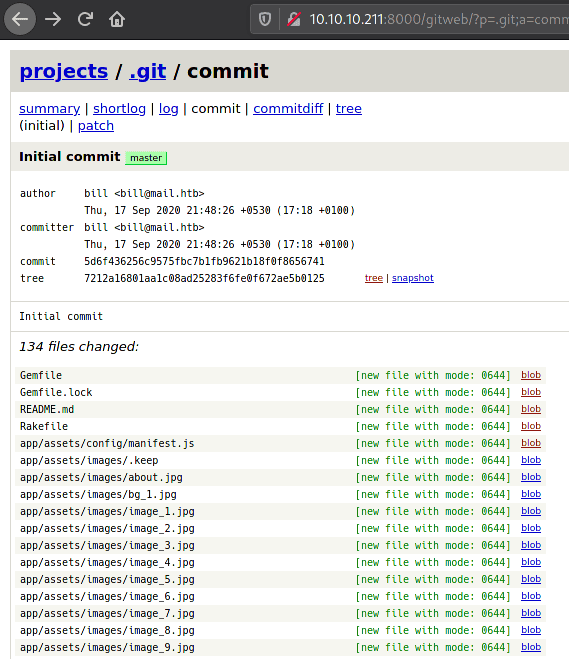Open blob link for image_4.jpg
The width and height of the screenshot is (569, 659).
click(x=531, y=562)
